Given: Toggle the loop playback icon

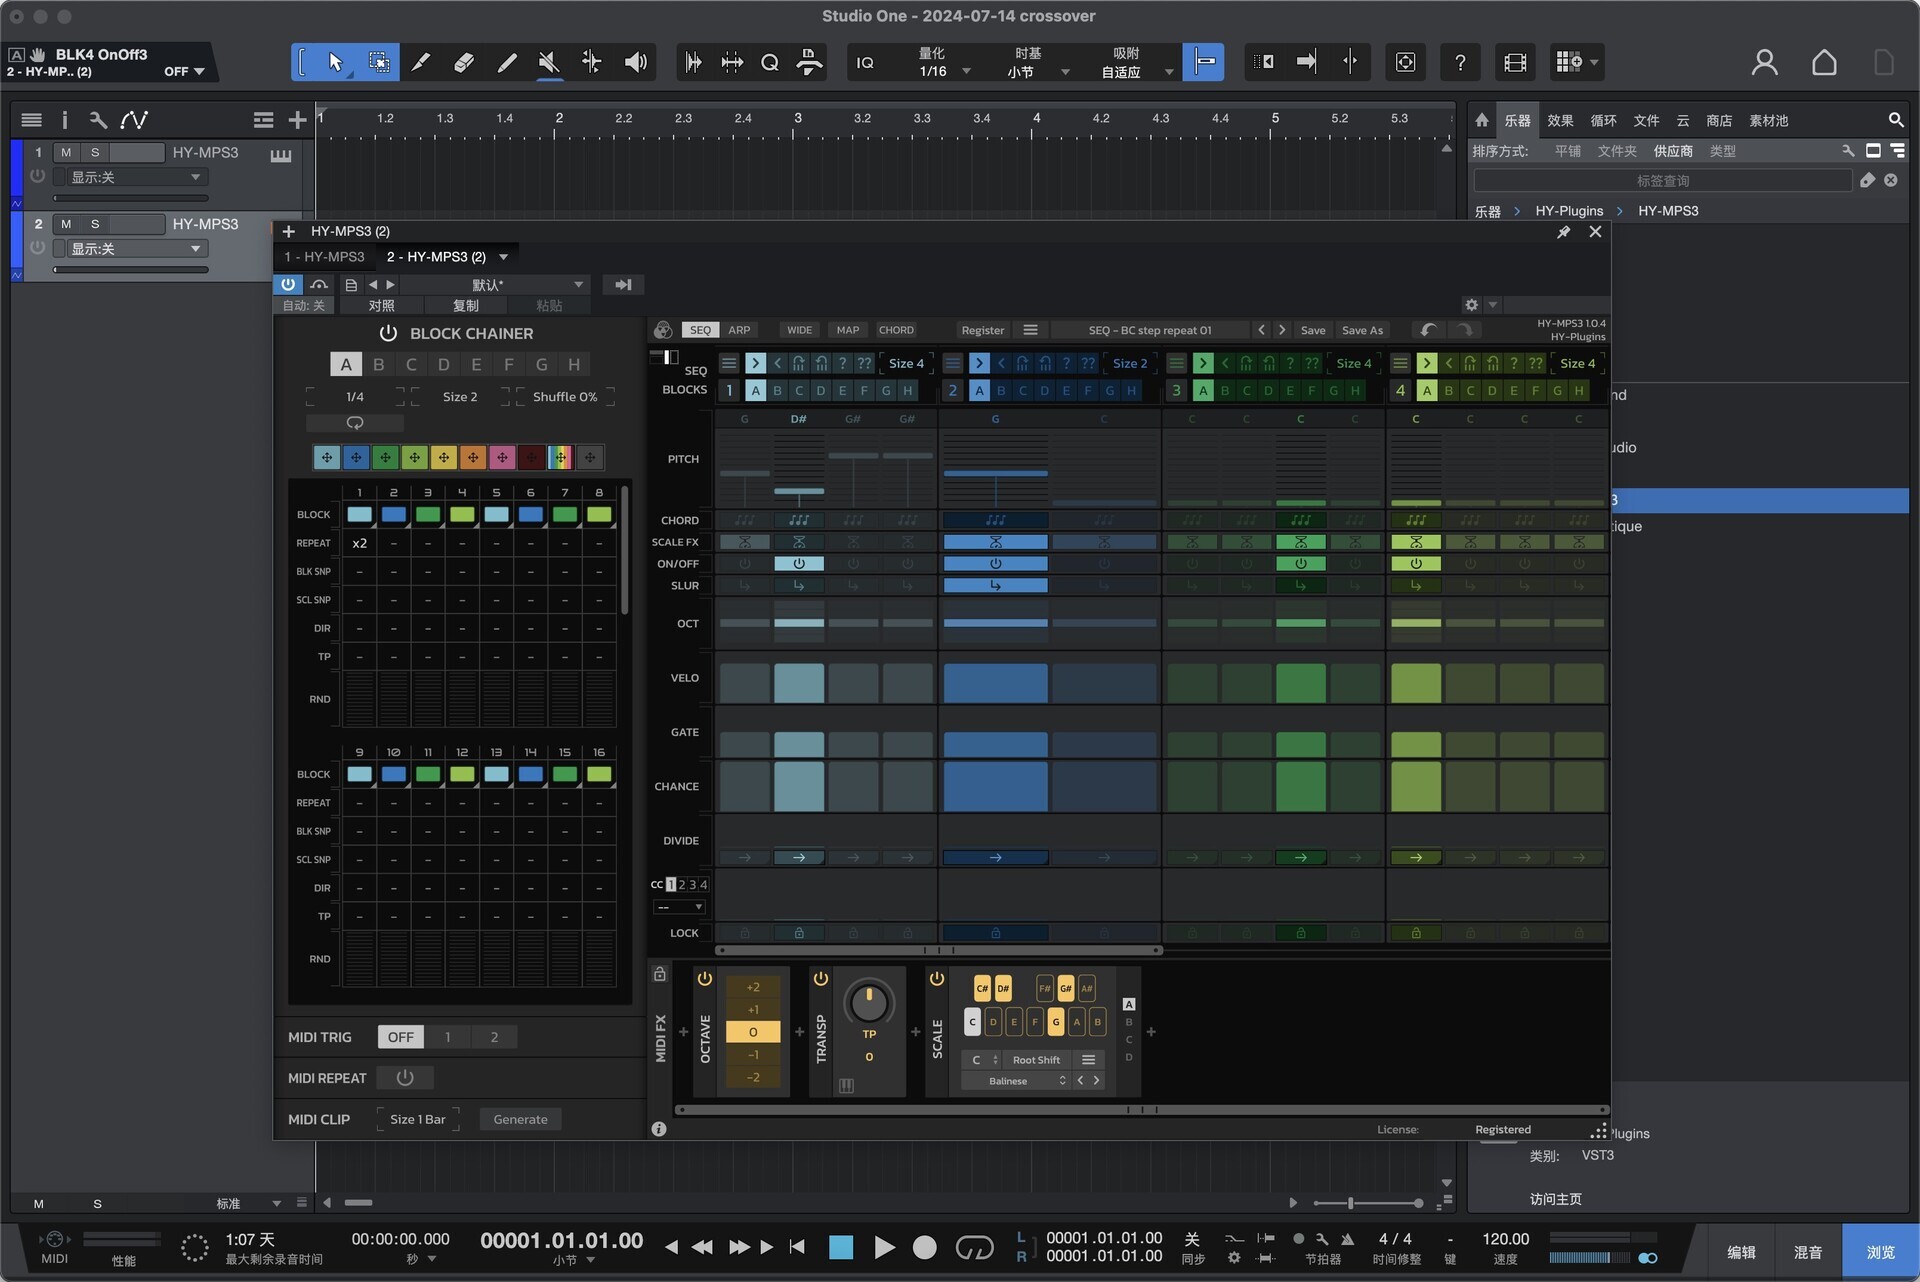Looking at the screenshot, I should tap(974, 1247).
